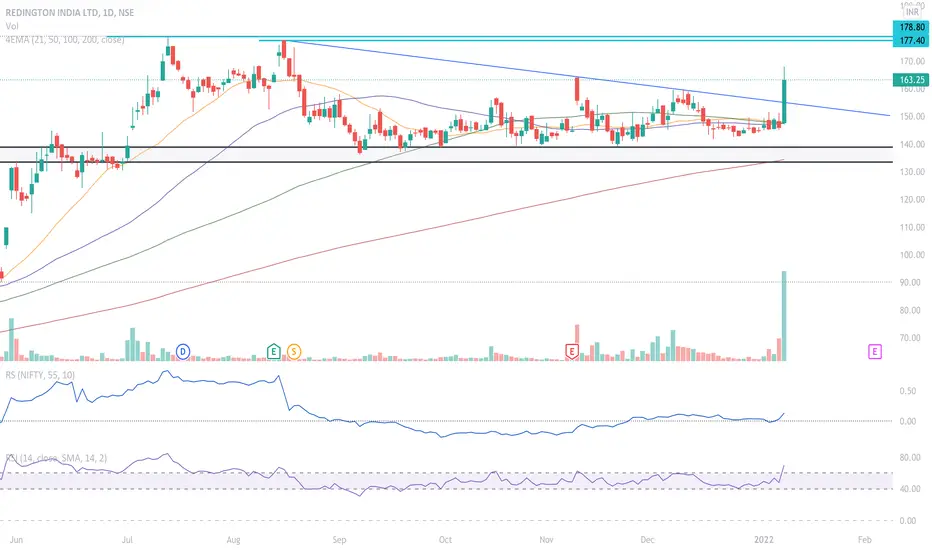Click the tall green breakout candle in January
Viewport: 932px width, 550px height.
pyautogui.click(x=784, y=101)
